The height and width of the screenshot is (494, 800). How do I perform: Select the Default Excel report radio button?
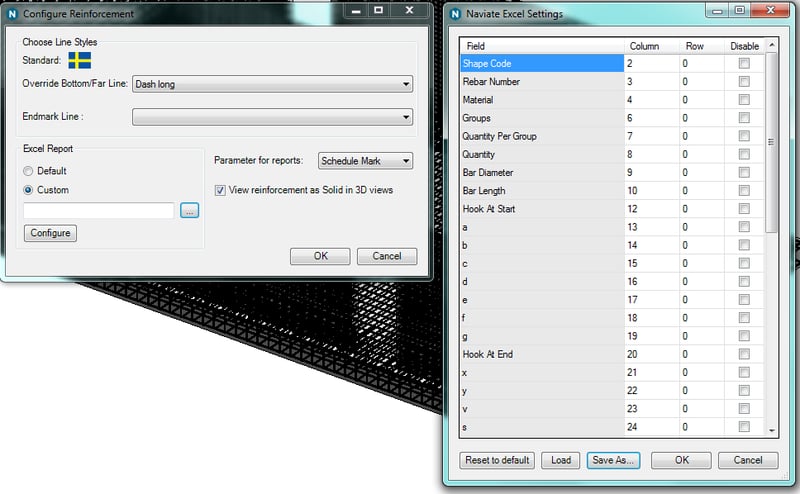pyautogui.click(x=28, y=171)
